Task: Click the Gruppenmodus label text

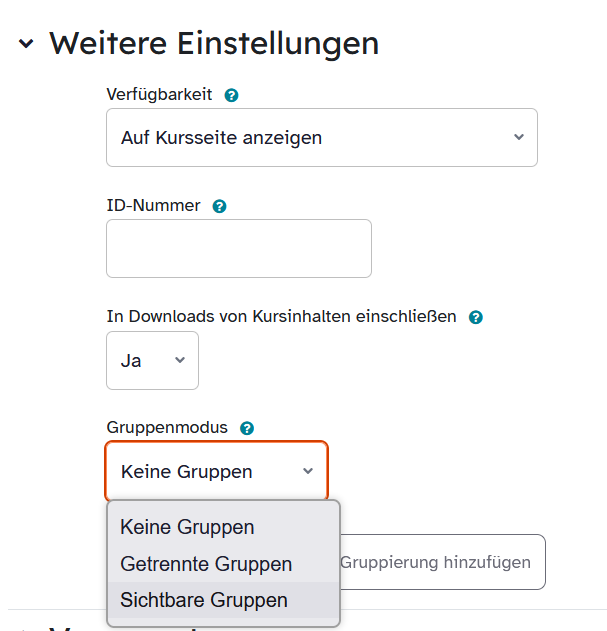Action: (x=167, y=428)
